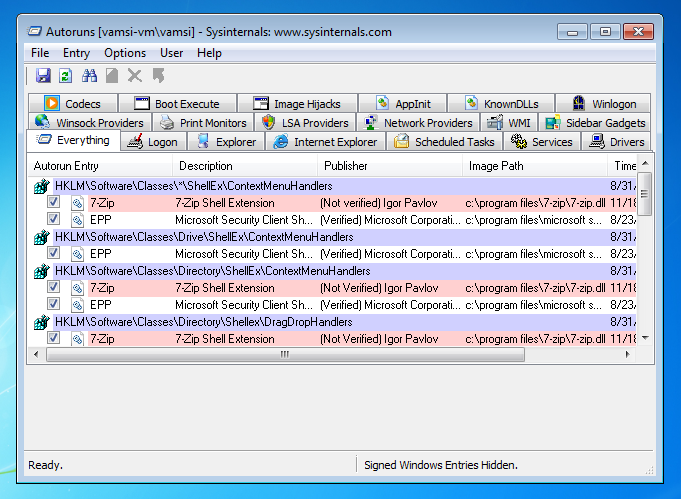Image resolution: width=681 pixels, height=499 pixels.
Task: Uncheck 7-Zip under Directory\Shellex\DragDropHandlers
Action: coord(53,337)
